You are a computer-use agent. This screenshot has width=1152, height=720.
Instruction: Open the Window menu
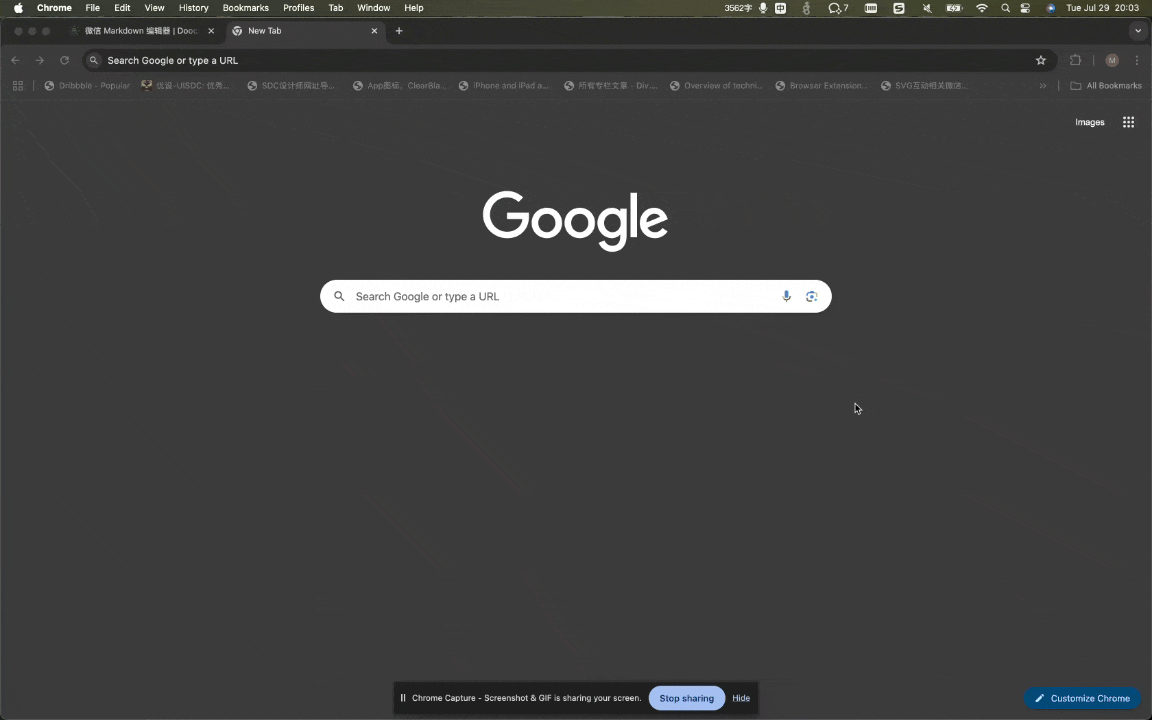click(x=373, y=7)
